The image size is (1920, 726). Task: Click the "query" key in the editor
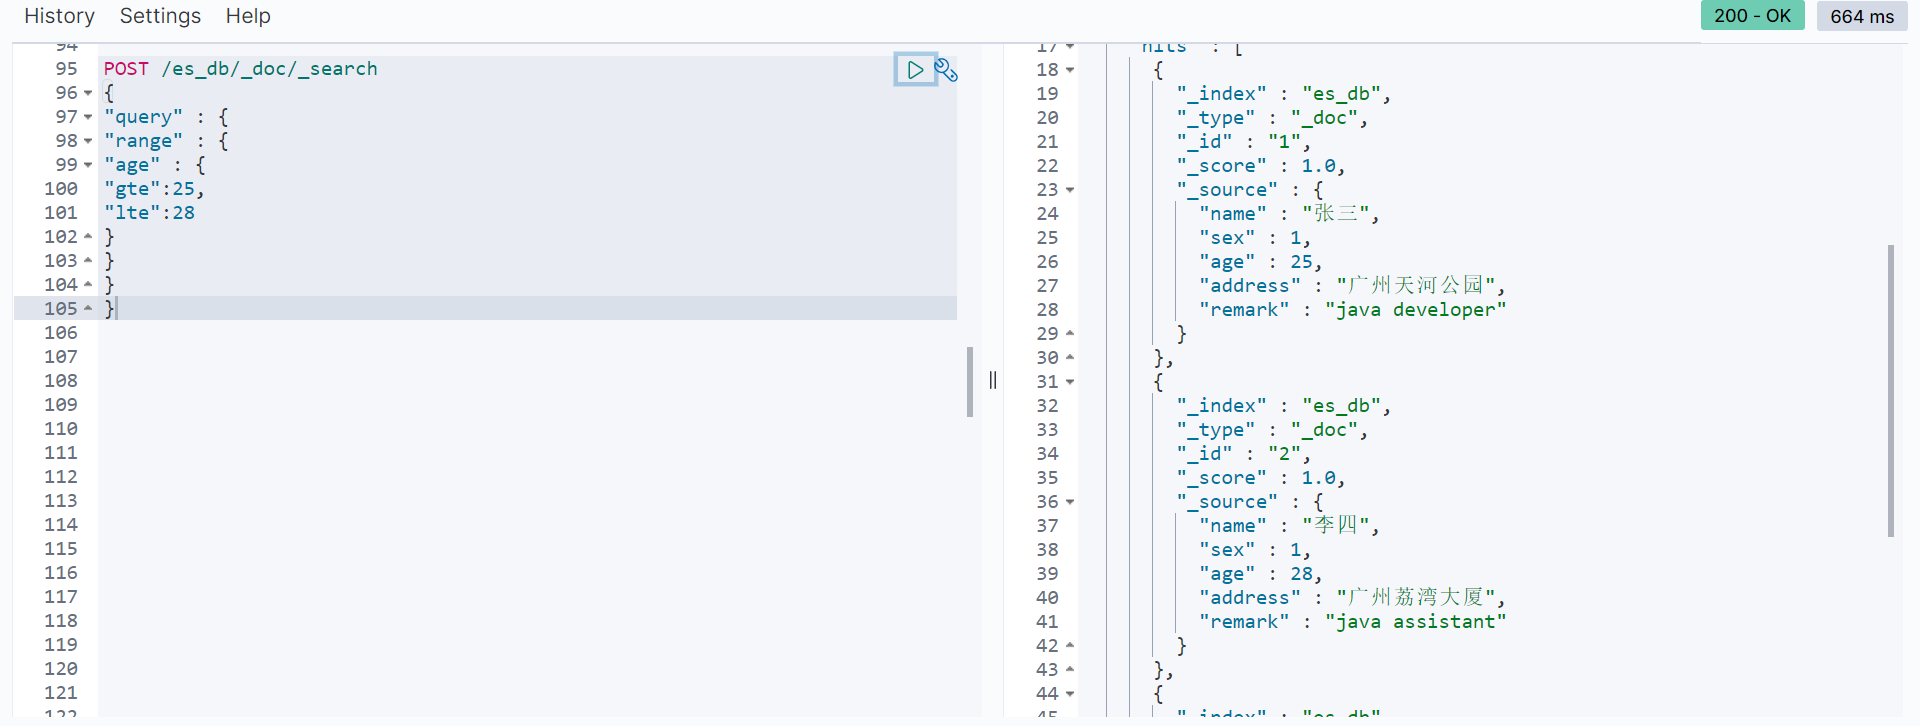pos(143,117)
